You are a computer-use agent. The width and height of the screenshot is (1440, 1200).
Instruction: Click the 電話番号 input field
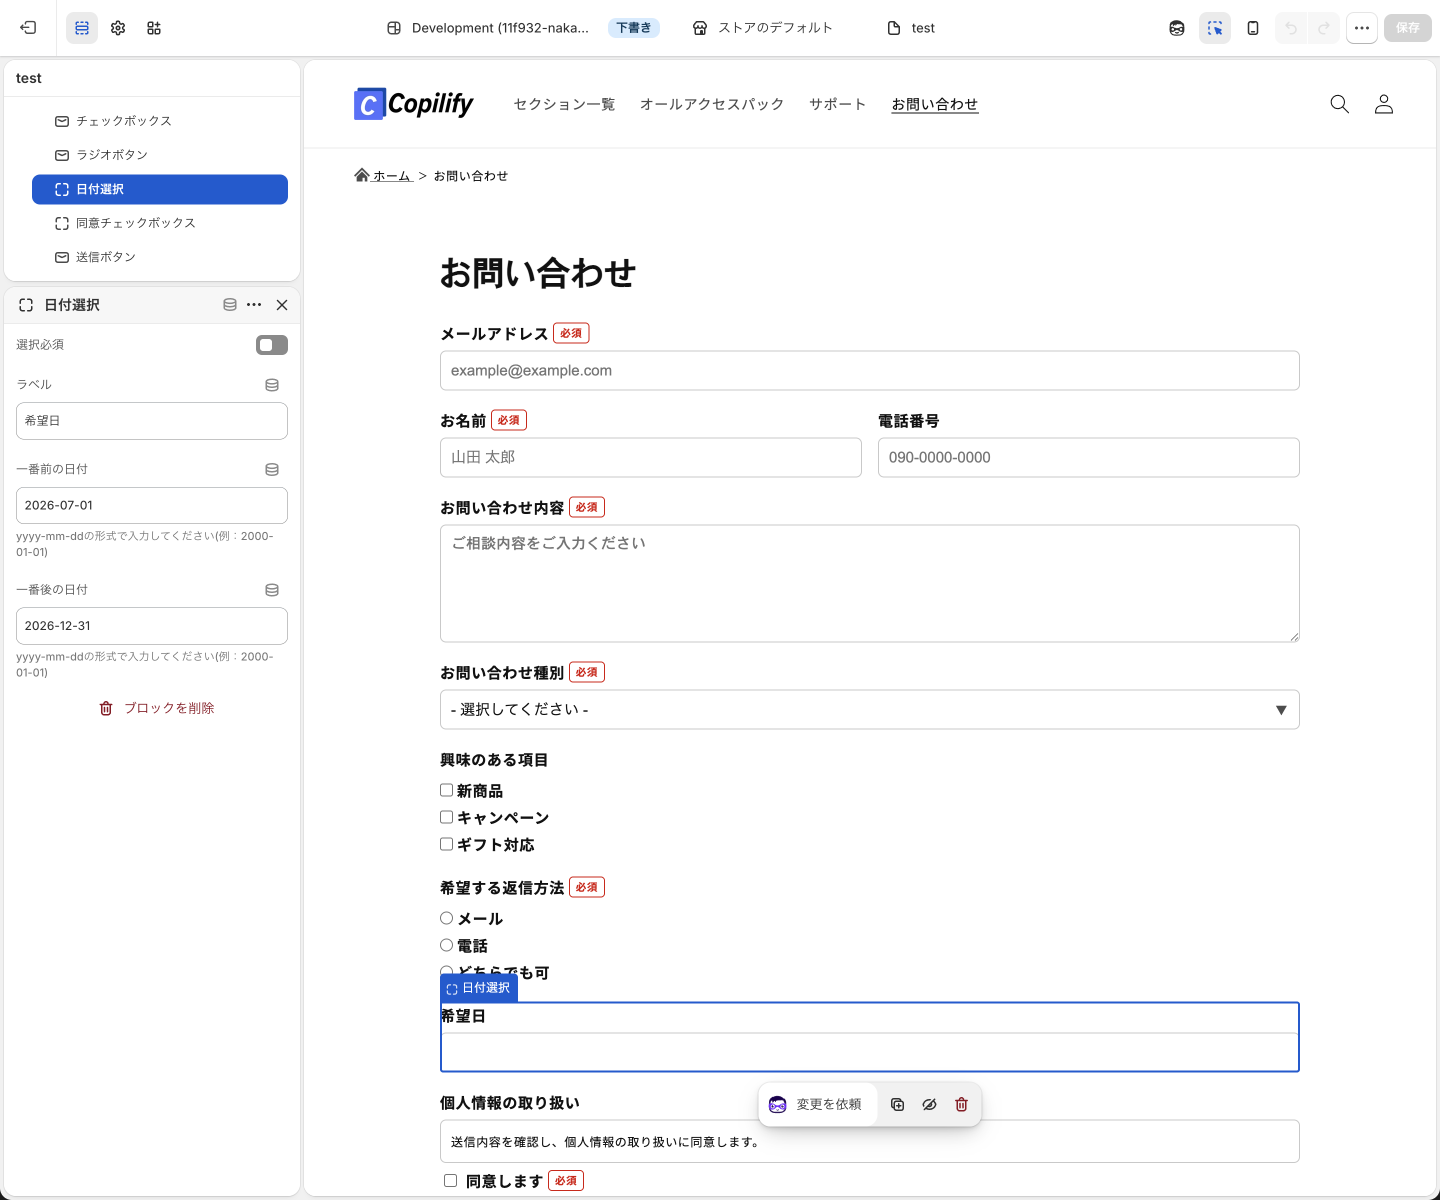1089,458
